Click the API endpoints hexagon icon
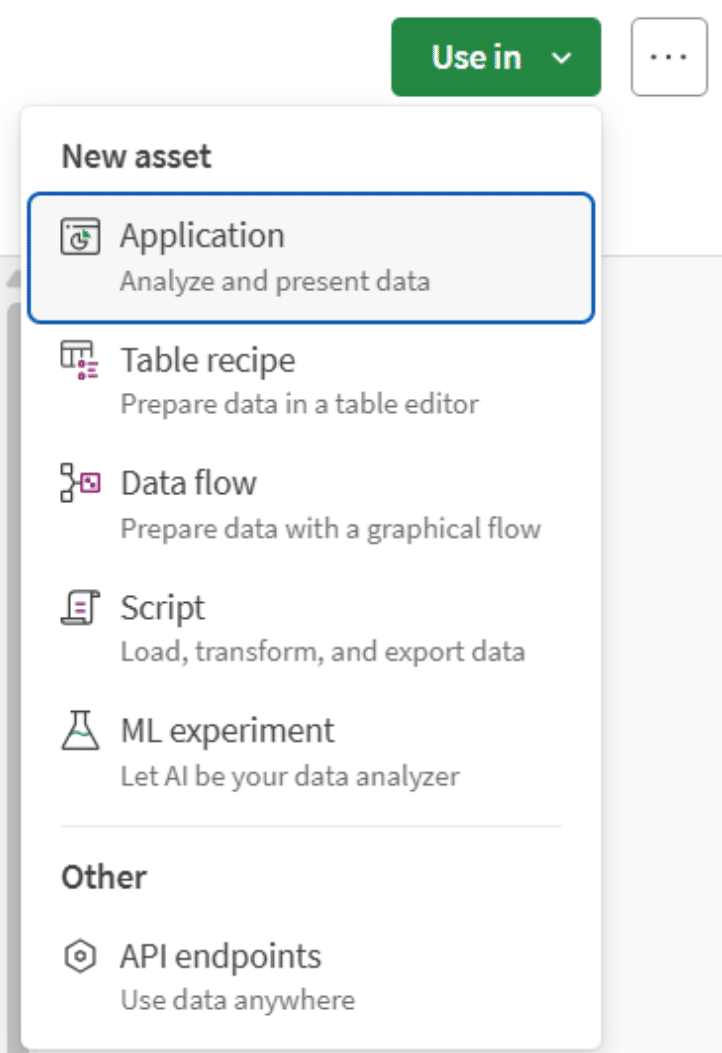Viewport: 722px width, 1053px height. (80, 957)
